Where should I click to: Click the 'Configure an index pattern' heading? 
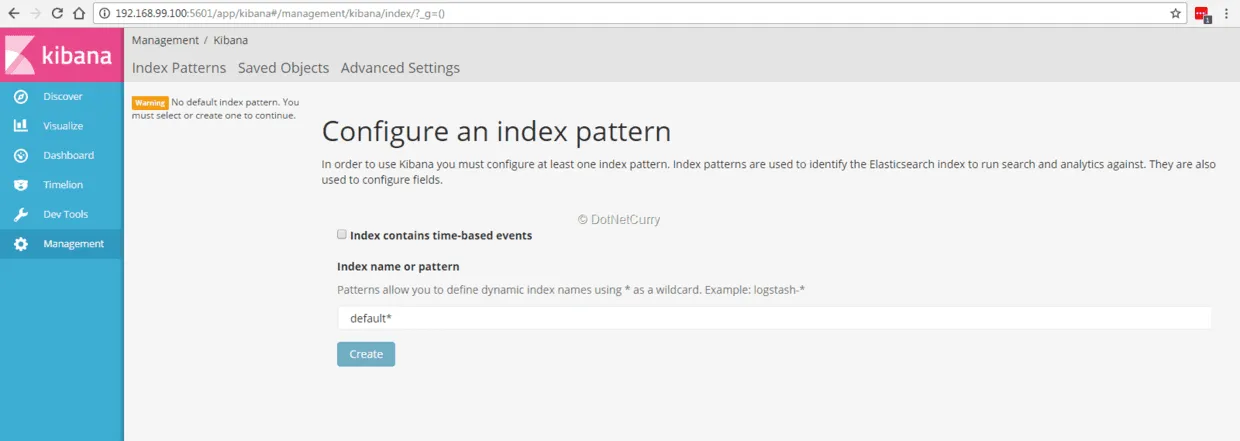click(x=496, y=132)
